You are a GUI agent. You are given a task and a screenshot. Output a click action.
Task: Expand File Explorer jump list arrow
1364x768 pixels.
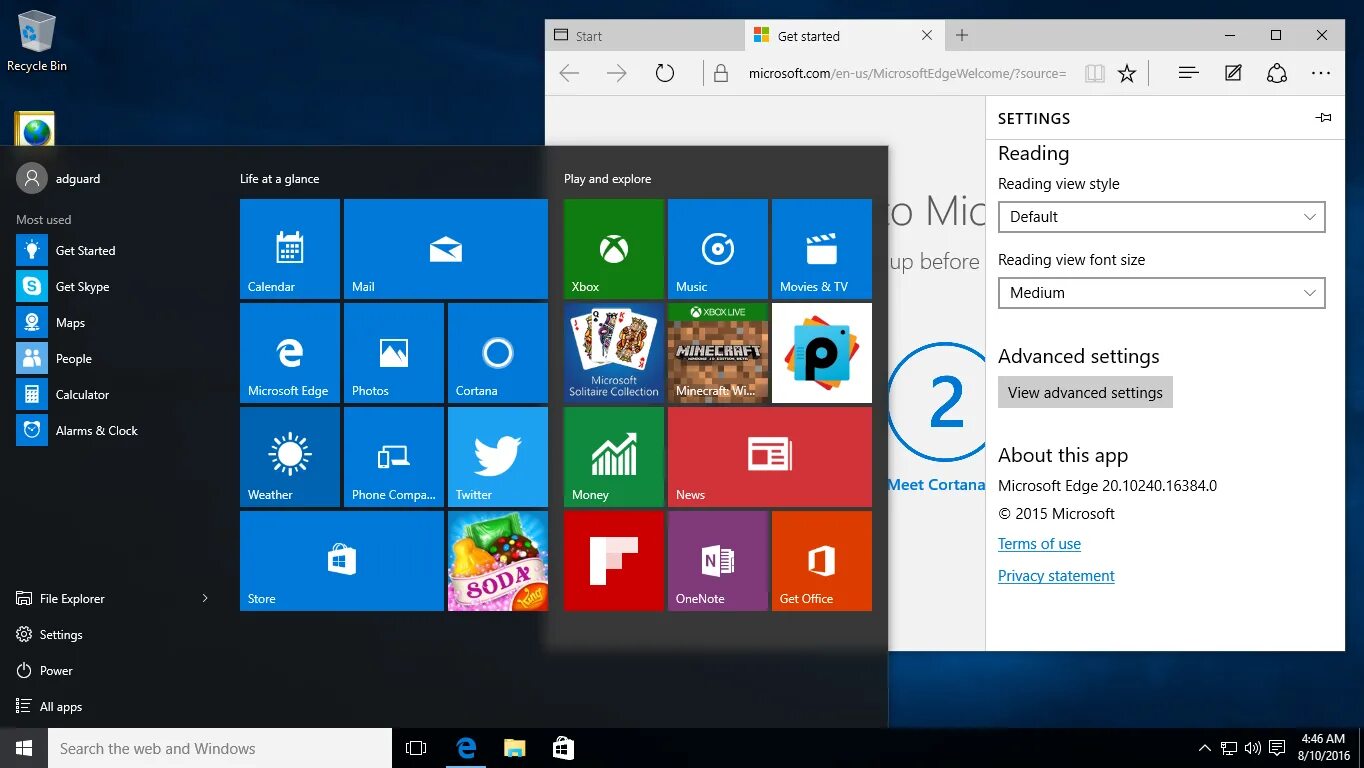point(205,598)
